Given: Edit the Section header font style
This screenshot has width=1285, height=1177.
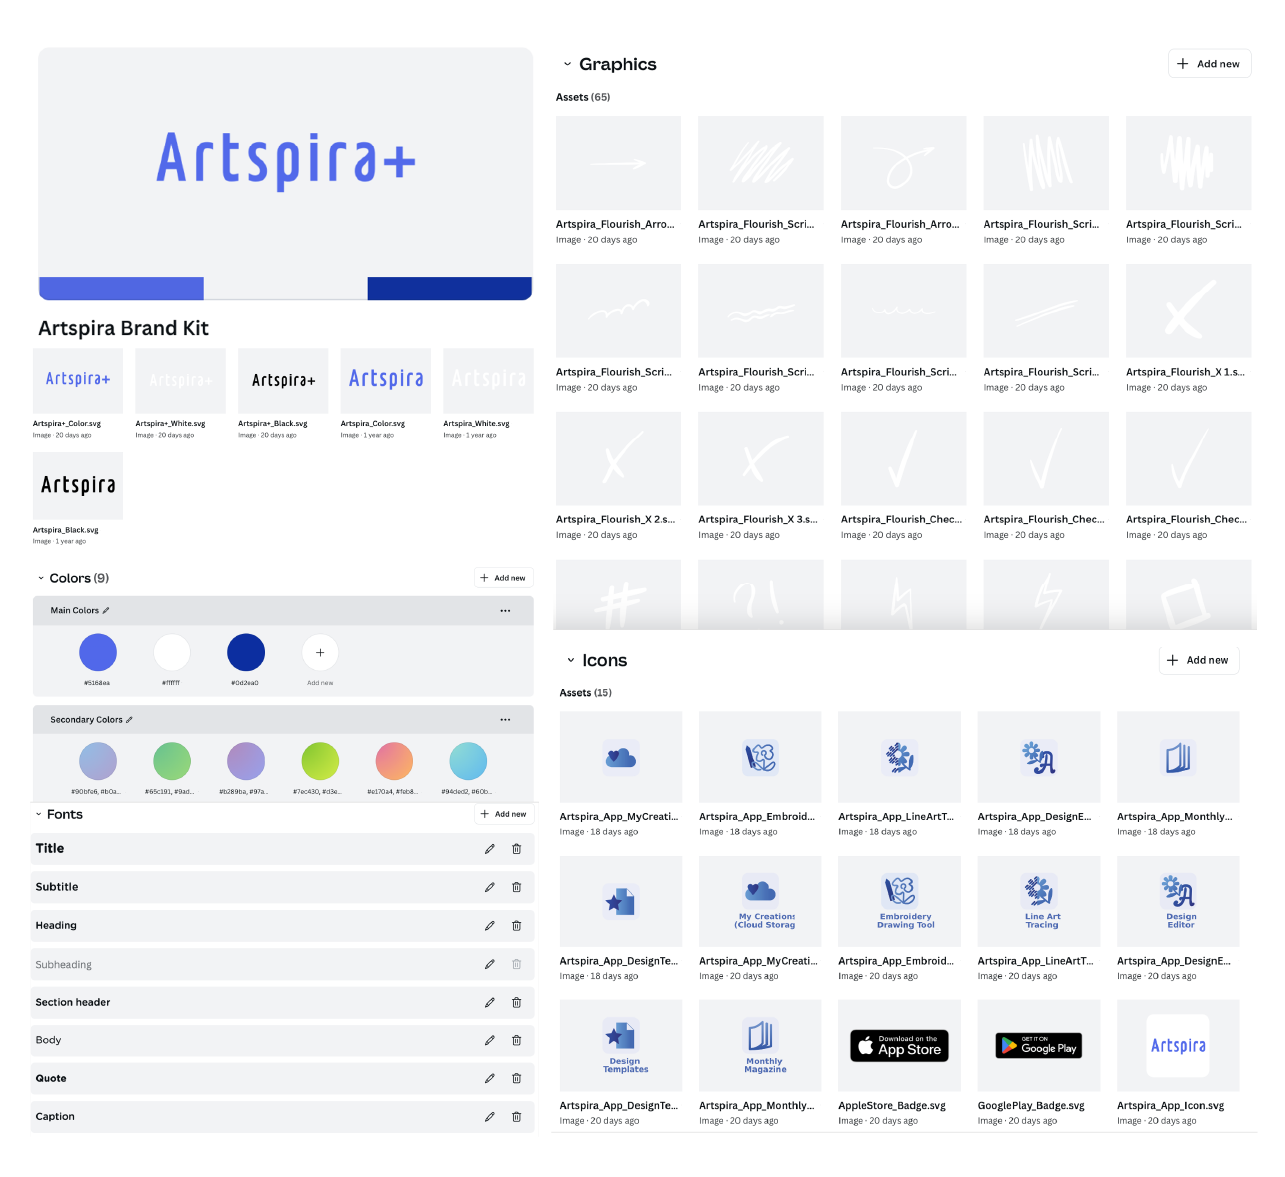Looking at the screenshot, I should point(489,1002).
